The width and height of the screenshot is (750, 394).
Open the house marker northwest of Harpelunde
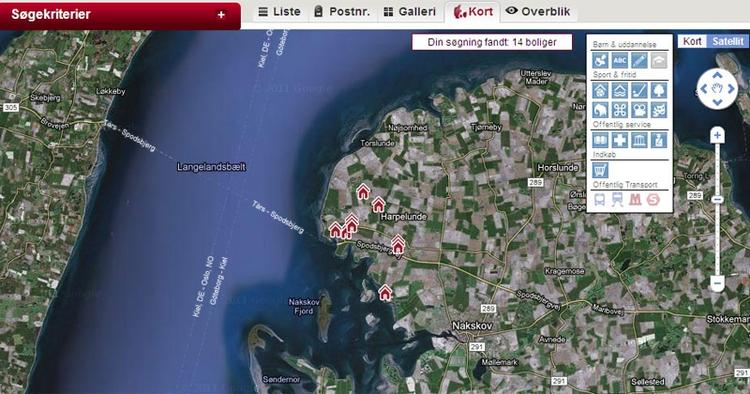(x=363, y=192)
